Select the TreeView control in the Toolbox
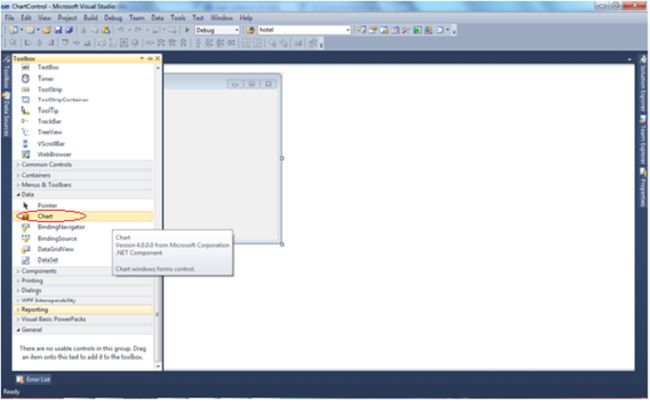The height and width of the screenshot is (402, 650). click(x=83, y=132)
